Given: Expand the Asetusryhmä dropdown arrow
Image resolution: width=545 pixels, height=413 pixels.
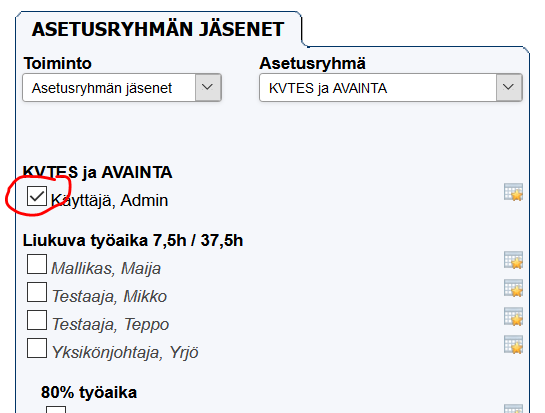Looking at the screenshot, I should click(509, 87).
